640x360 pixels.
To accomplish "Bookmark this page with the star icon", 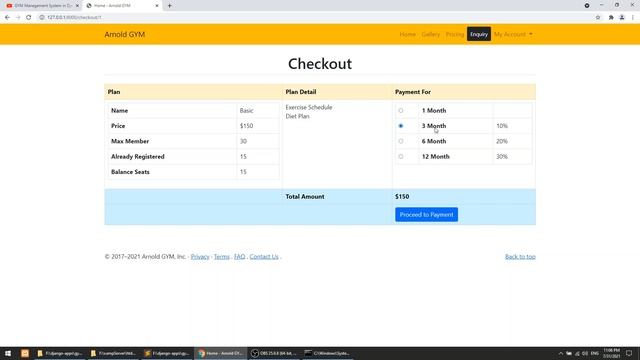I will tap(598, 17).
